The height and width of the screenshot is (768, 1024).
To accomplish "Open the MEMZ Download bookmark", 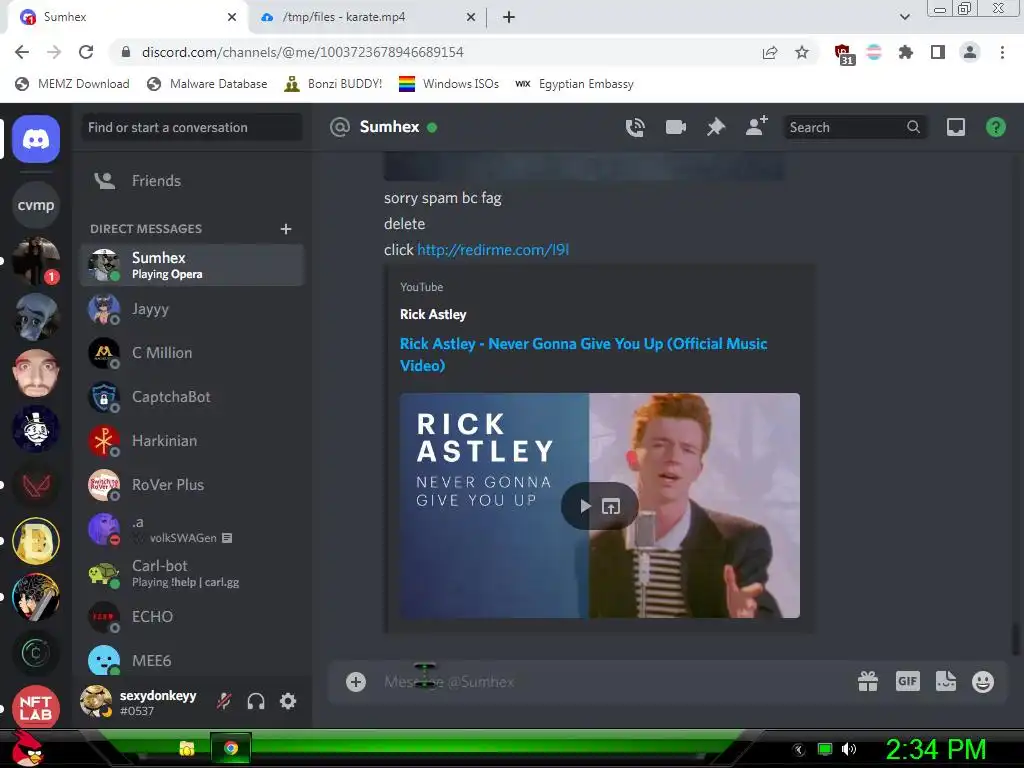I will click(72, 84).
